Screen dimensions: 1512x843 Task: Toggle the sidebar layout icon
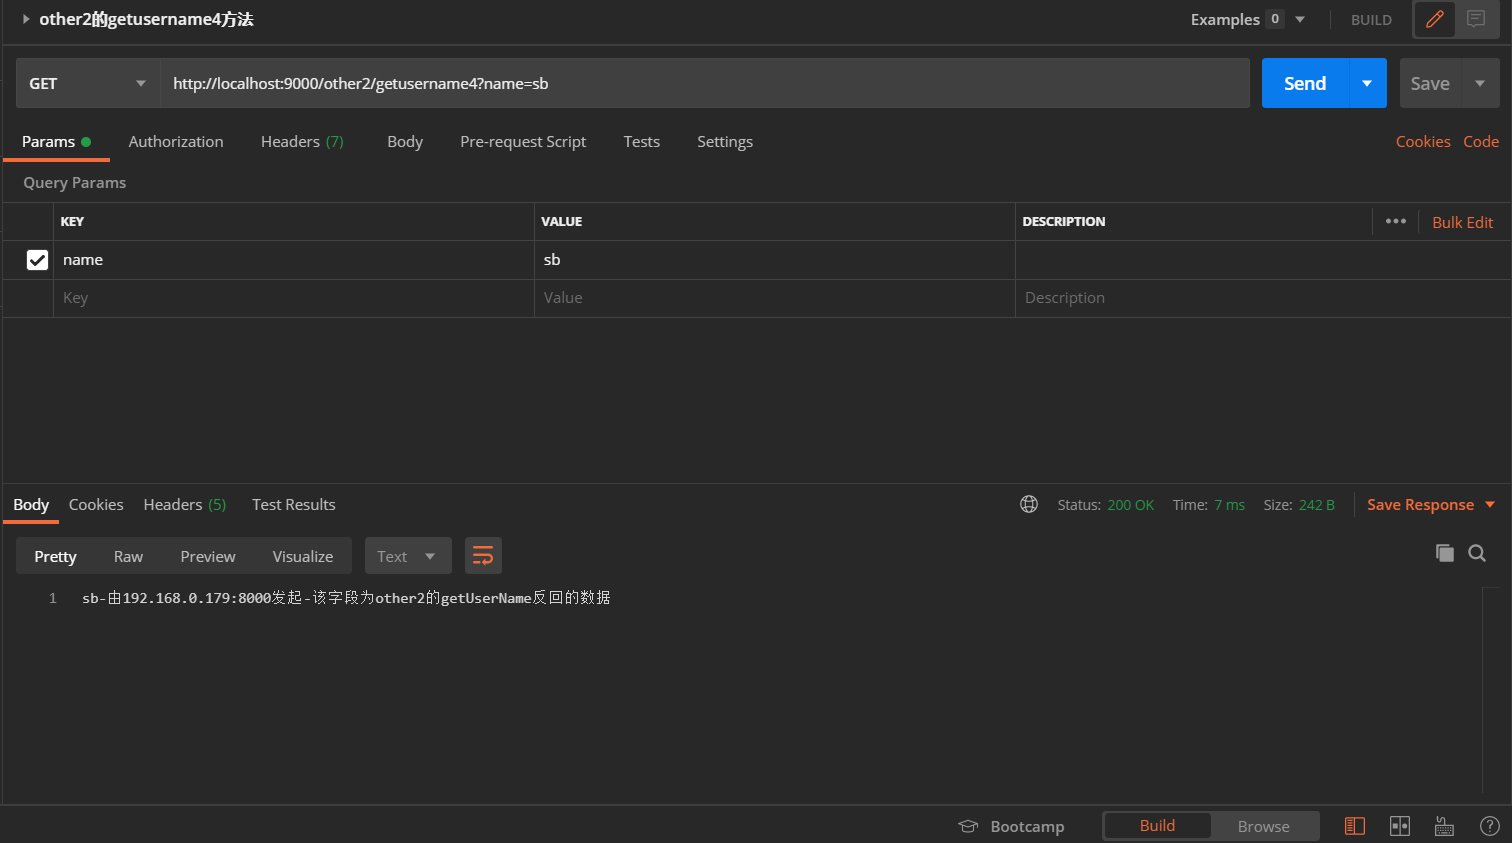point(1355,826)
